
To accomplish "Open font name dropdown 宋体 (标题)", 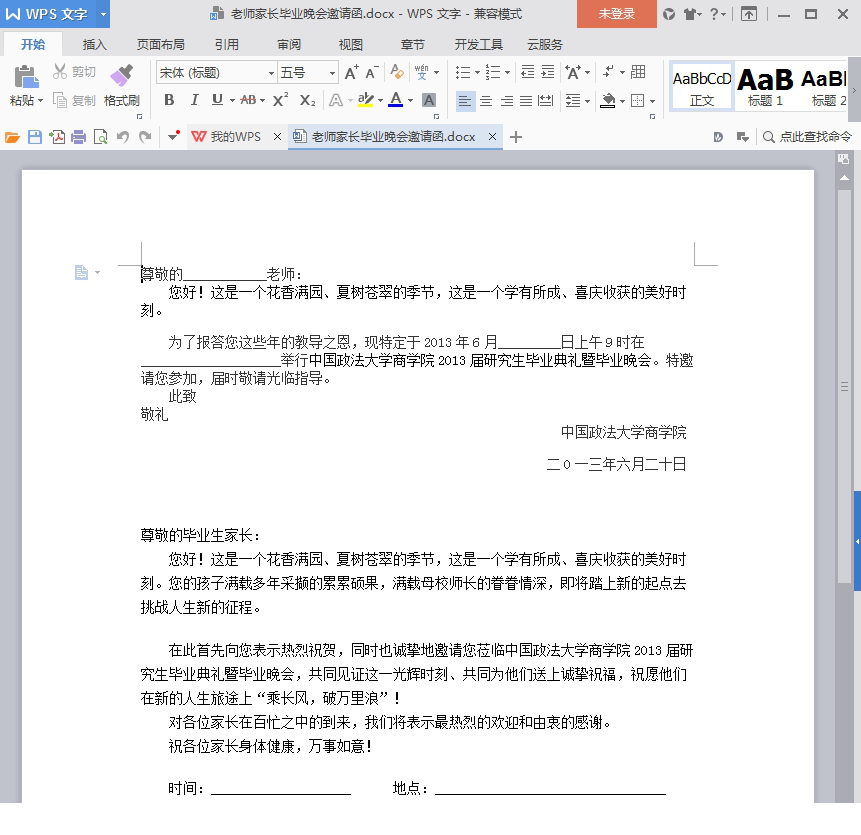I will 271,72.
